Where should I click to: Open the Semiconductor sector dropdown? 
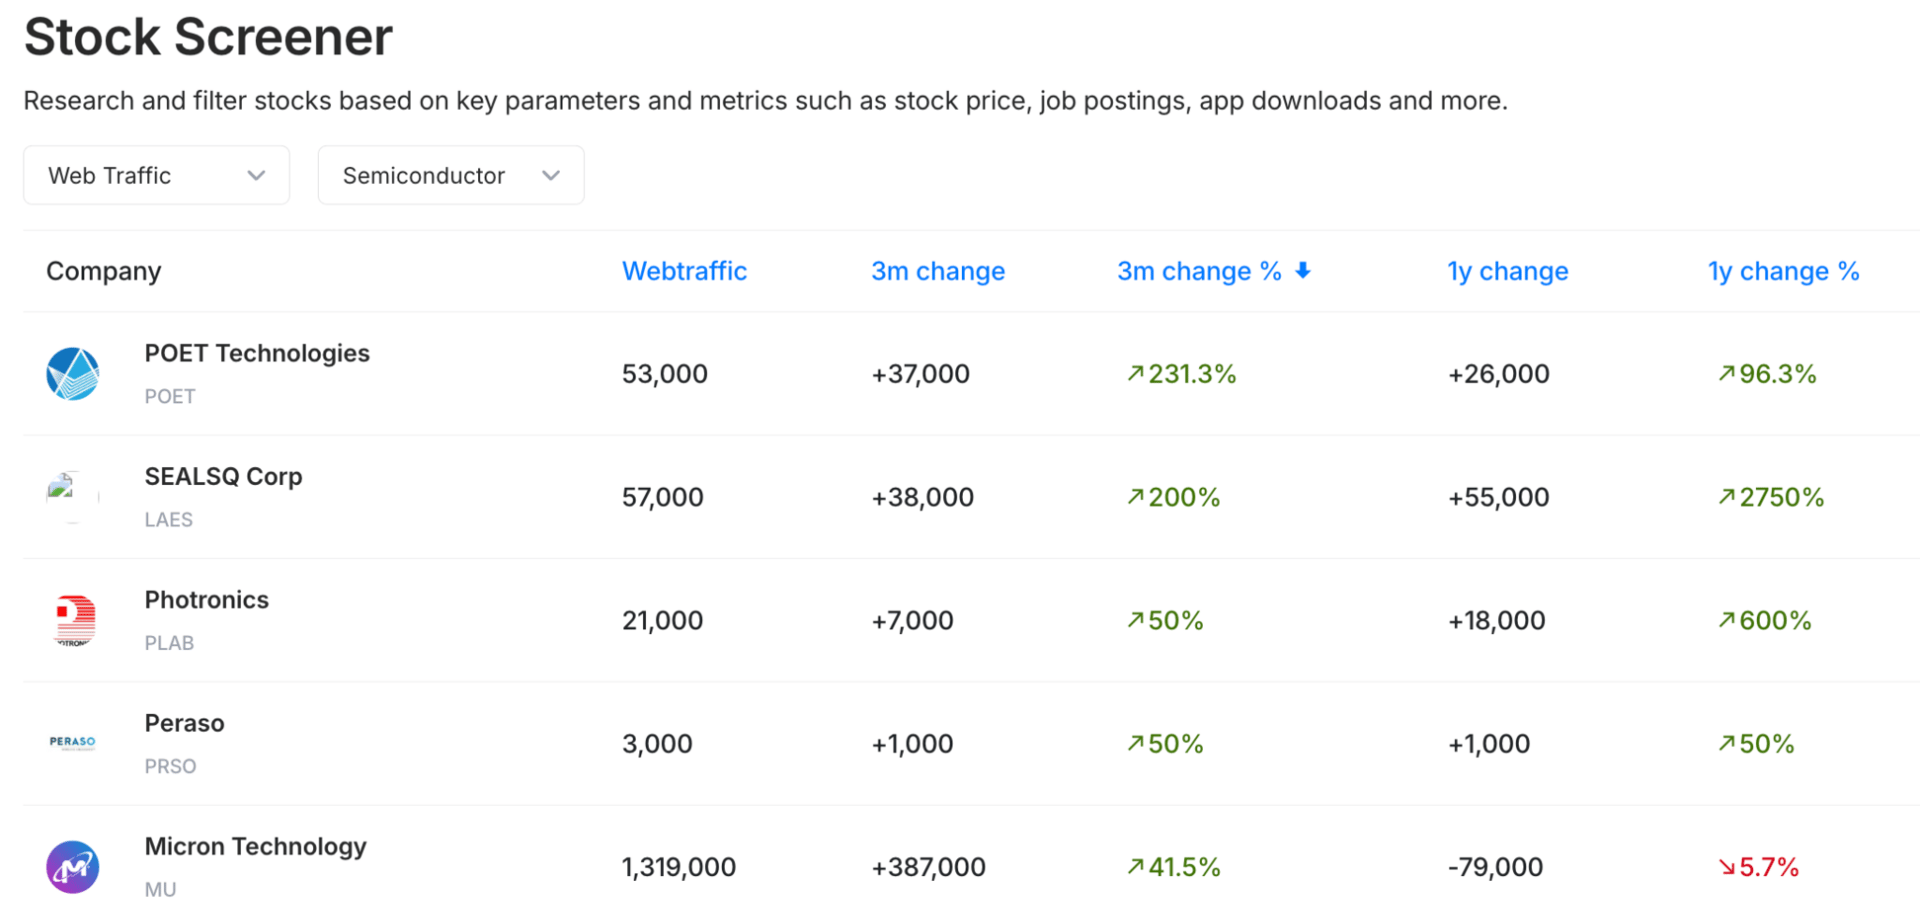click(x=450, y=175)
